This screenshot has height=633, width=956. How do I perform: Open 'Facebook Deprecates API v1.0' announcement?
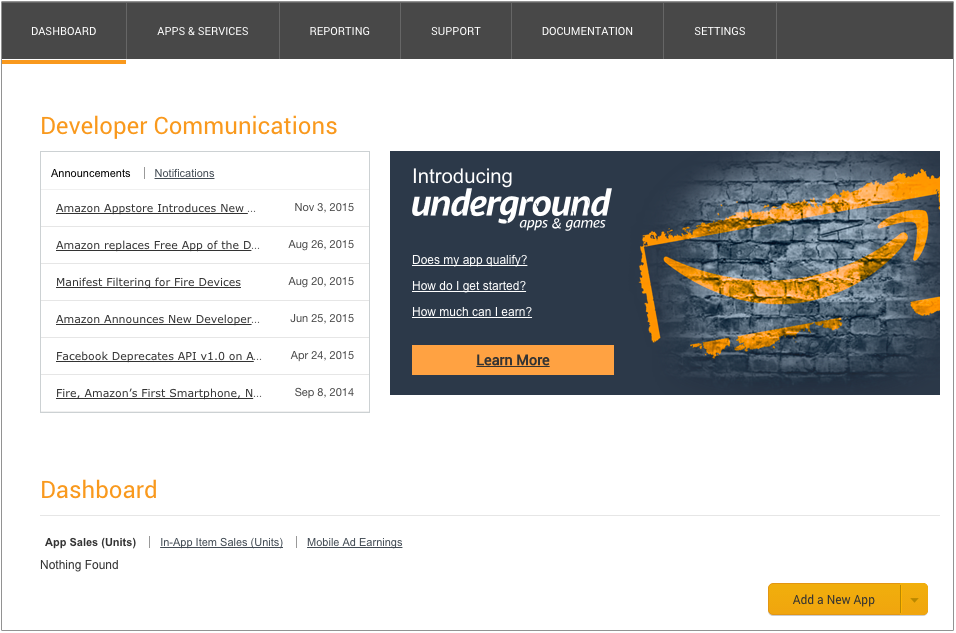pos(159,356)
